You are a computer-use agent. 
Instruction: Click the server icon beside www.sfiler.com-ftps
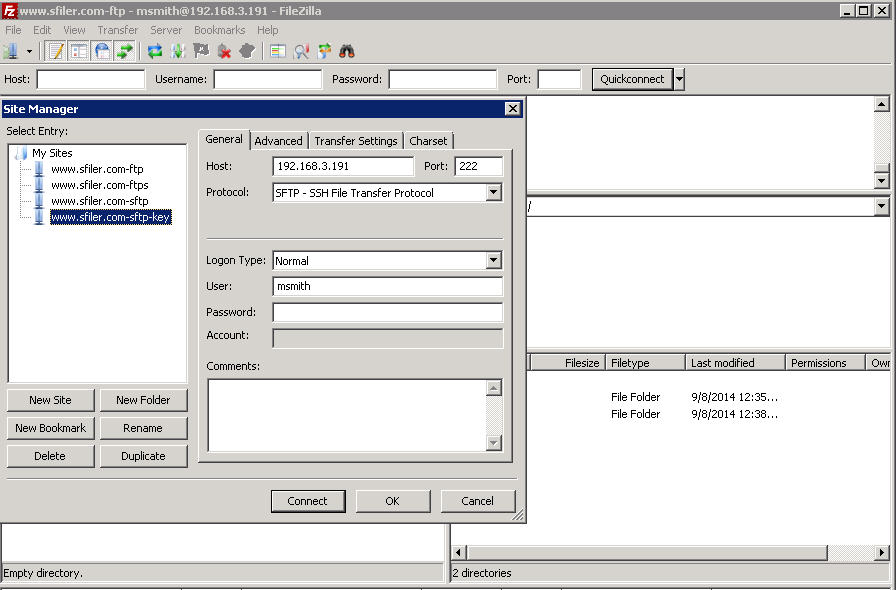39,185
